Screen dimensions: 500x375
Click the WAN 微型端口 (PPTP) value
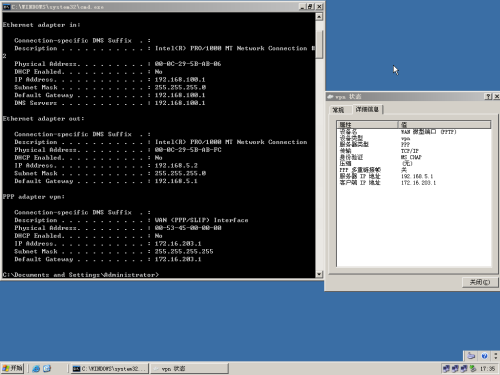pos(428,132)
